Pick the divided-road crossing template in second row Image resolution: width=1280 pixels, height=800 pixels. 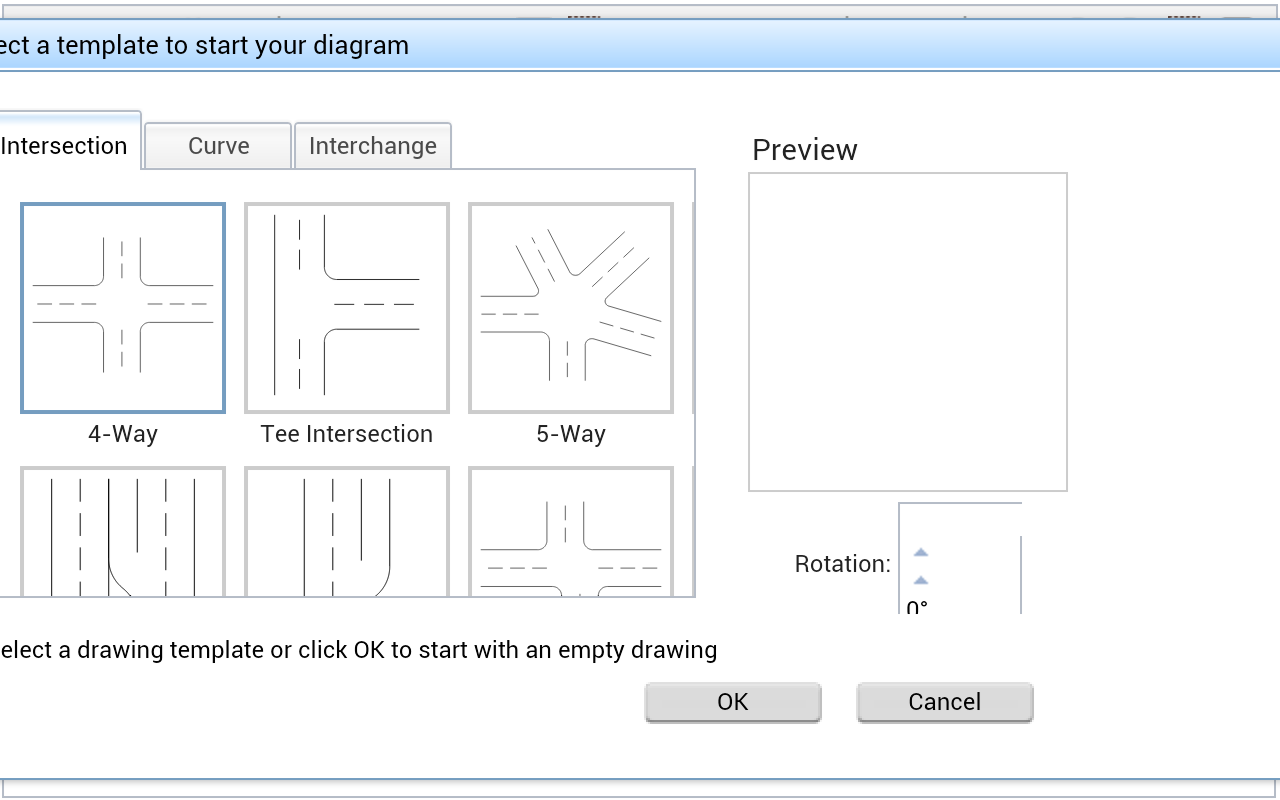(571, 531)
